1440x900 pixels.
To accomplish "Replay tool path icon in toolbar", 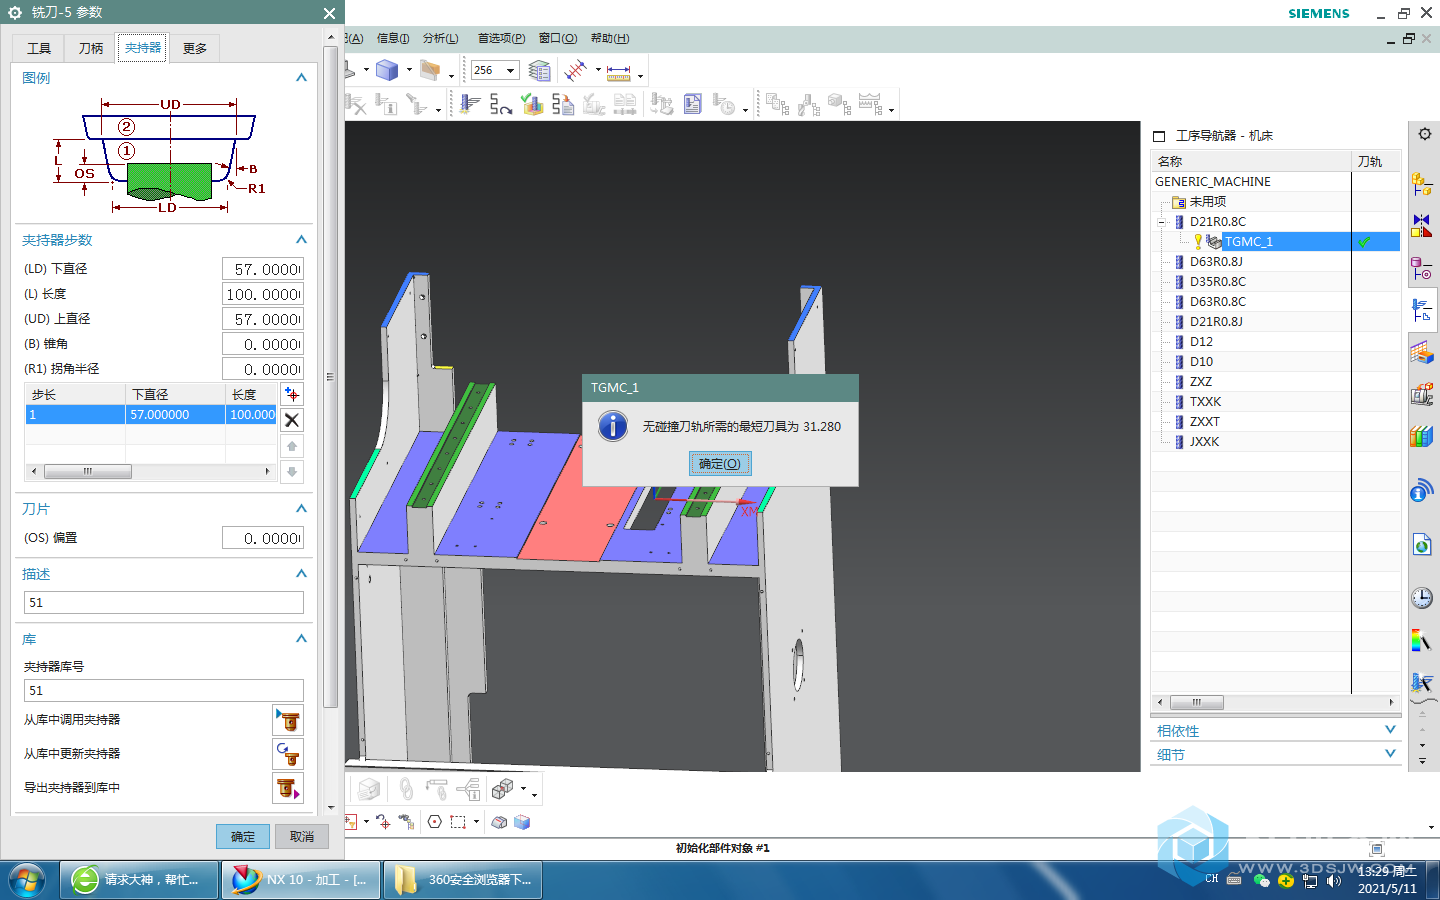I will [501, 104].
